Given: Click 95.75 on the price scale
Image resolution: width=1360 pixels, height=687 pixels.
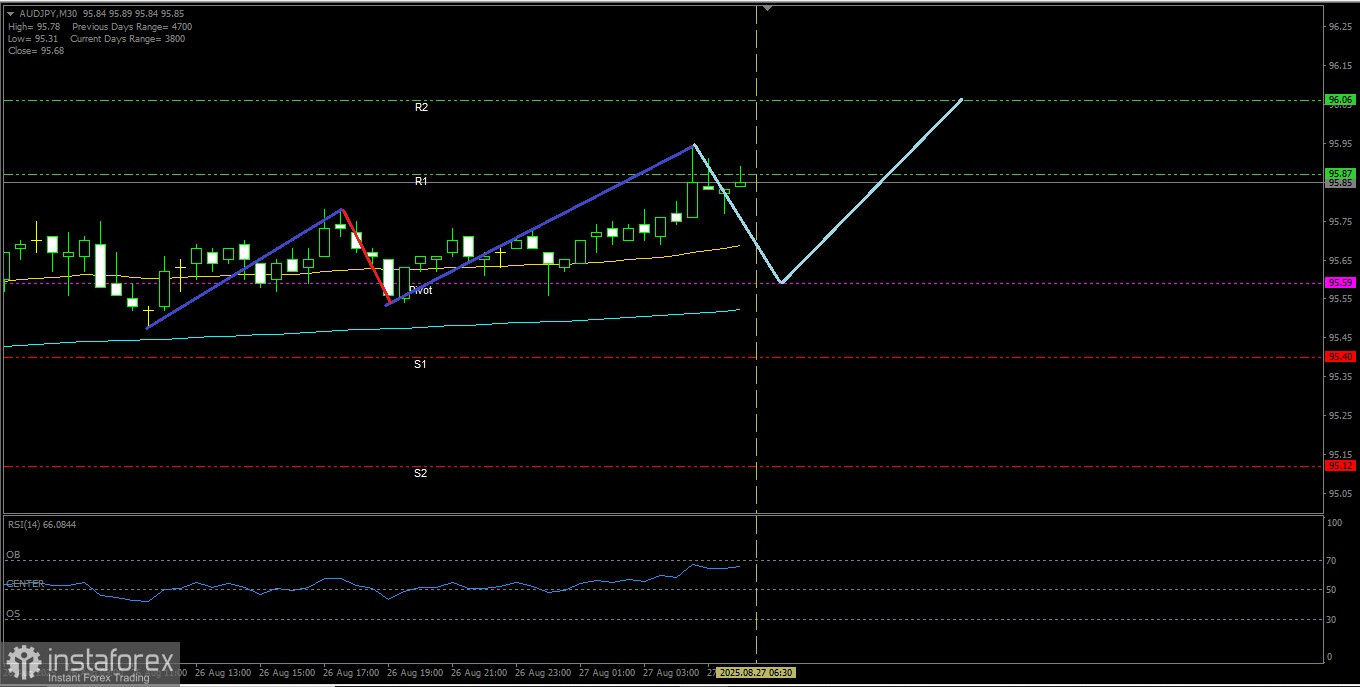Looking at the screenshot, I should tap(1340, 222).
